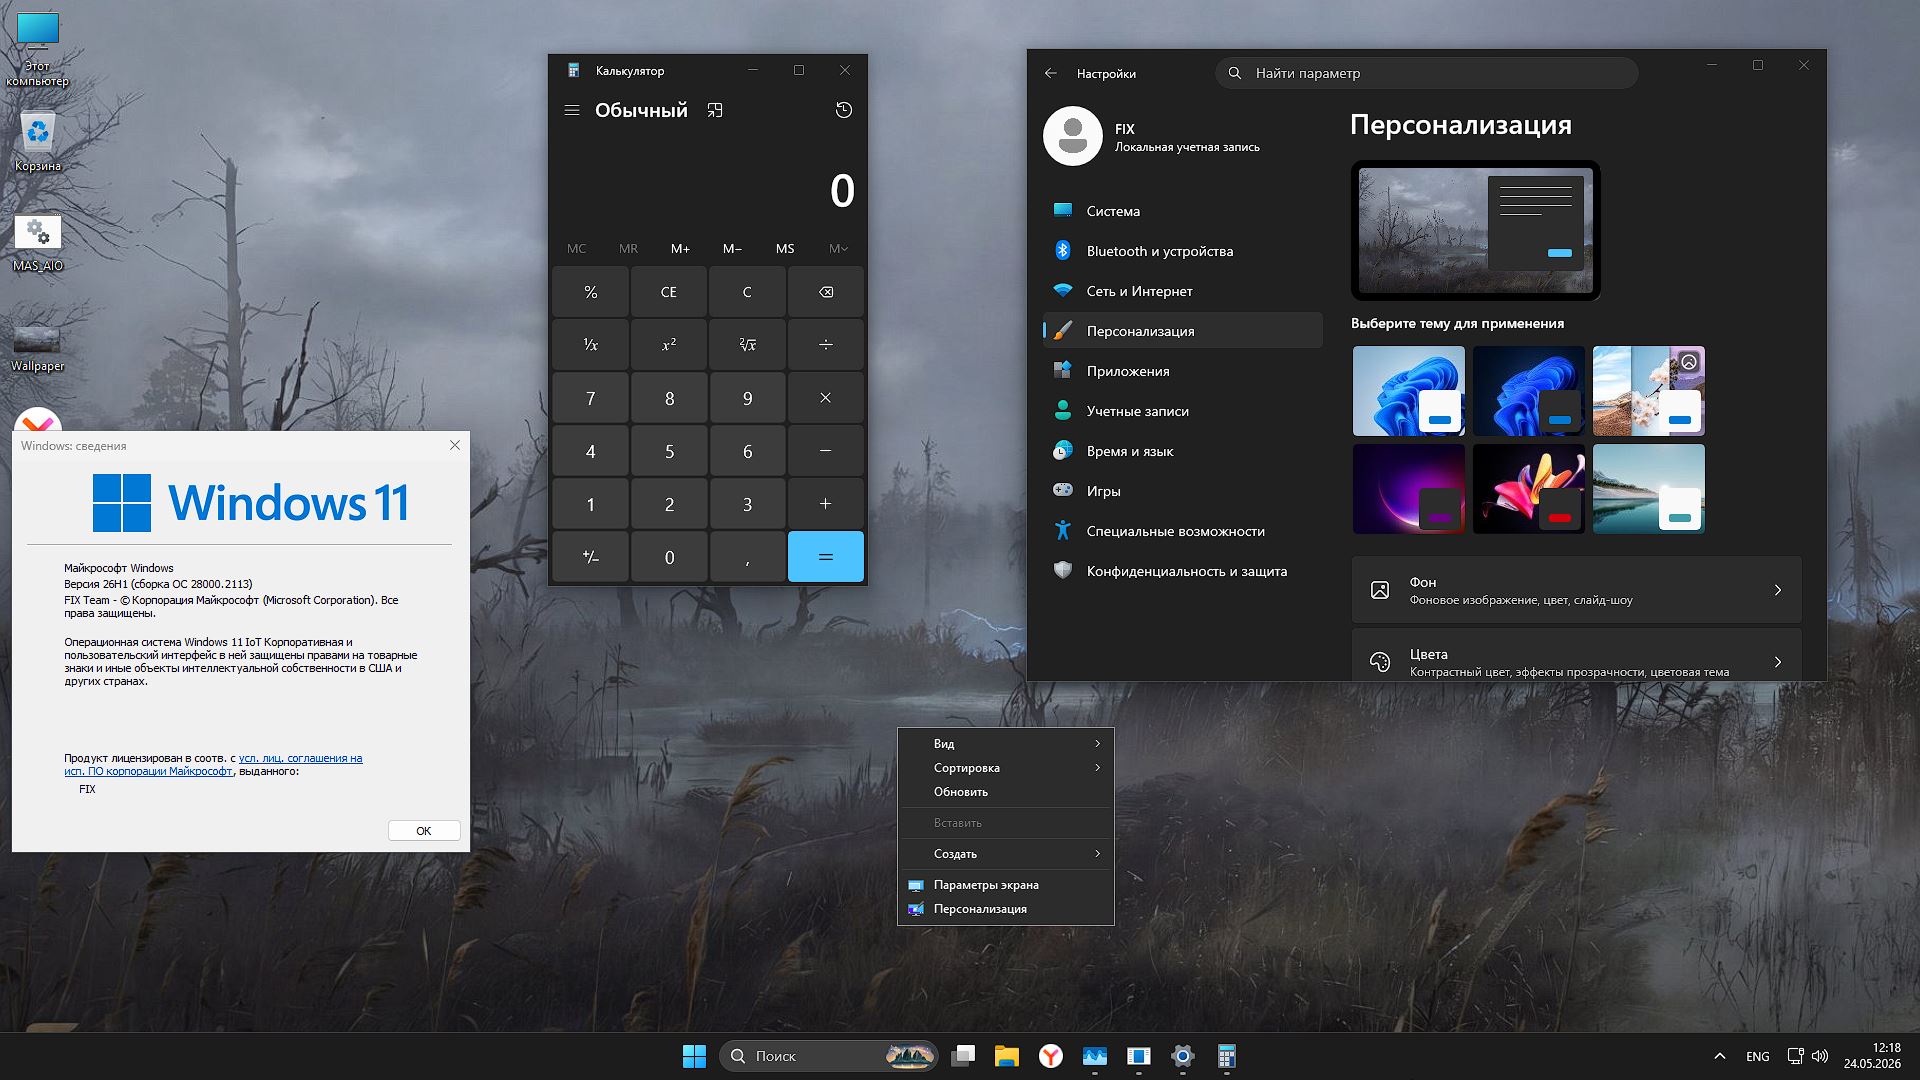
Task: Open the Windows Start menu
Action: [x=694, y=1056]
